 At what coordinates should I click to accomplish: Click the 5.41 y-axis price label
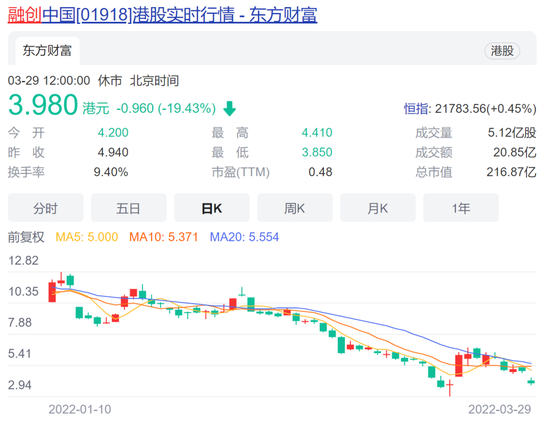coord(20,354)
